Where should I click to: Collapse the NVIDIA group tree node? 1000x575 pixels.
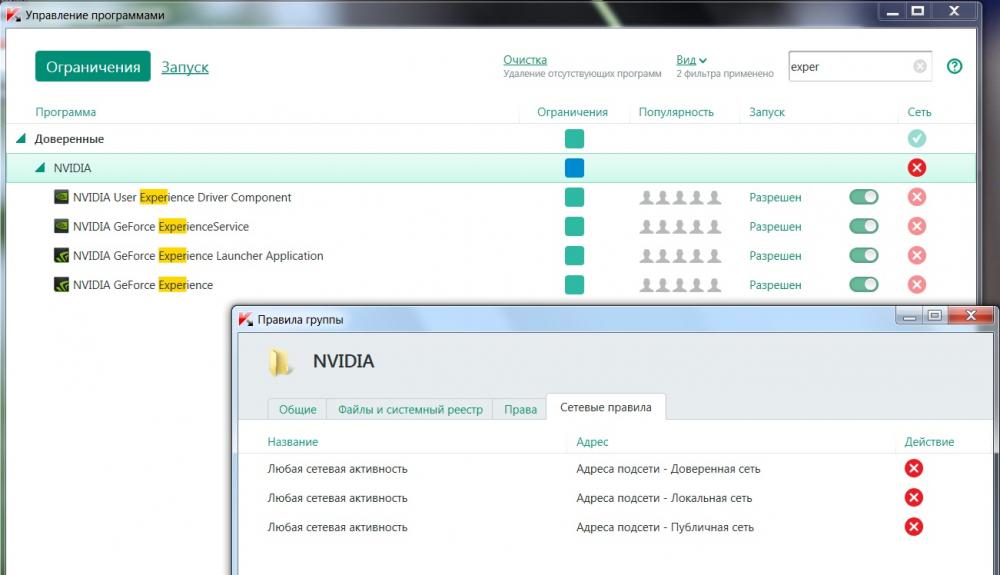click(40, 168)
